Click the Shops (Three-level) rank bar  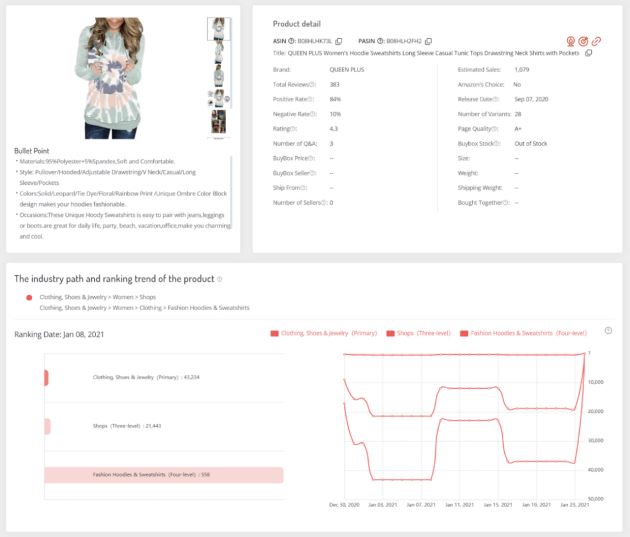pyautogui.click(x=47, y=427)
